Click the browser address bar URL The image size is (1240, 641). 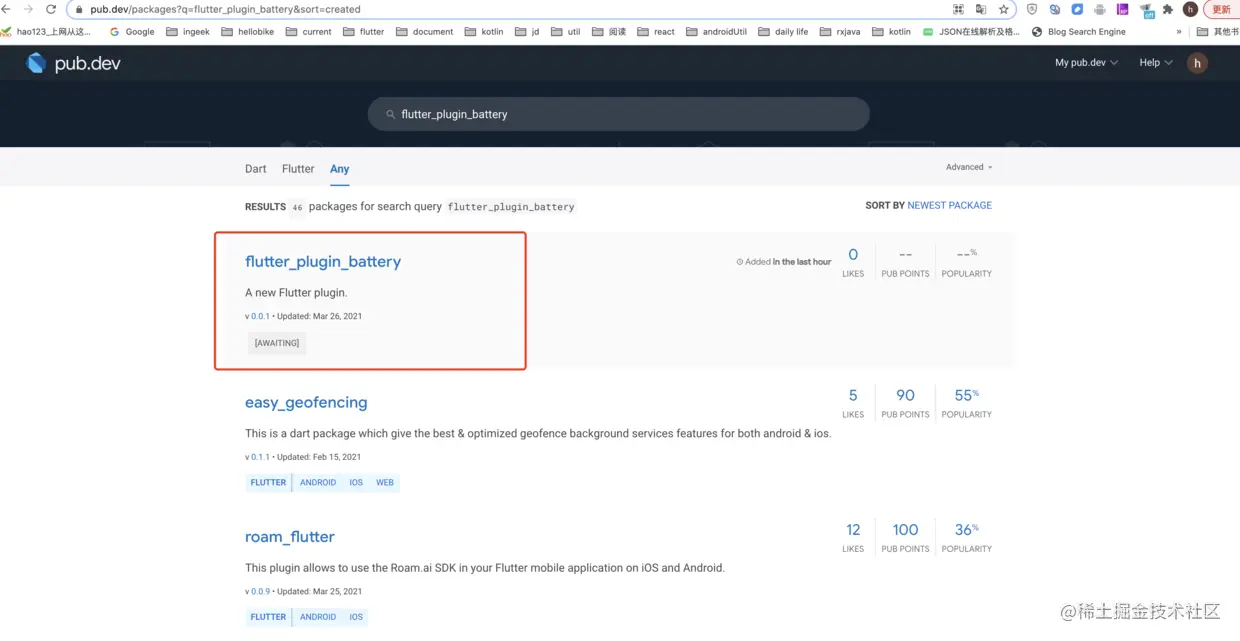[x=225, y=9]
